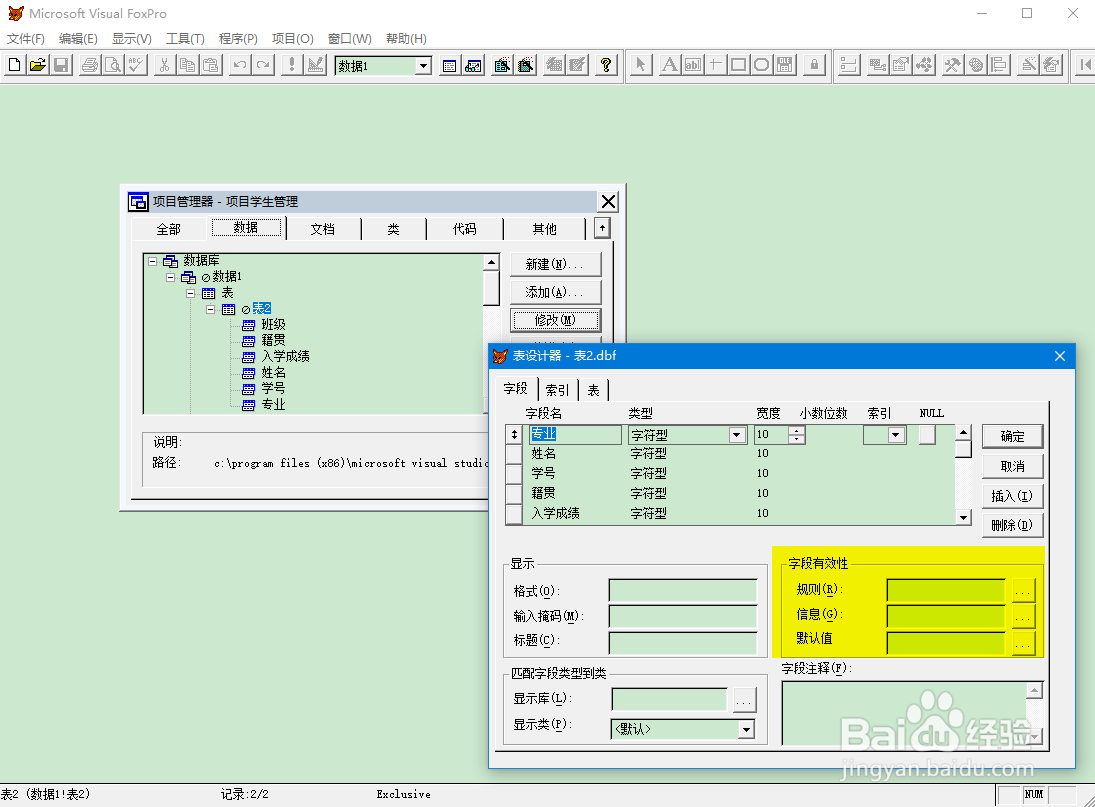Open the database dropdown showing 数据1
Image resolution: width=1095 pixels, height=807 pixels.
[423, 66]
